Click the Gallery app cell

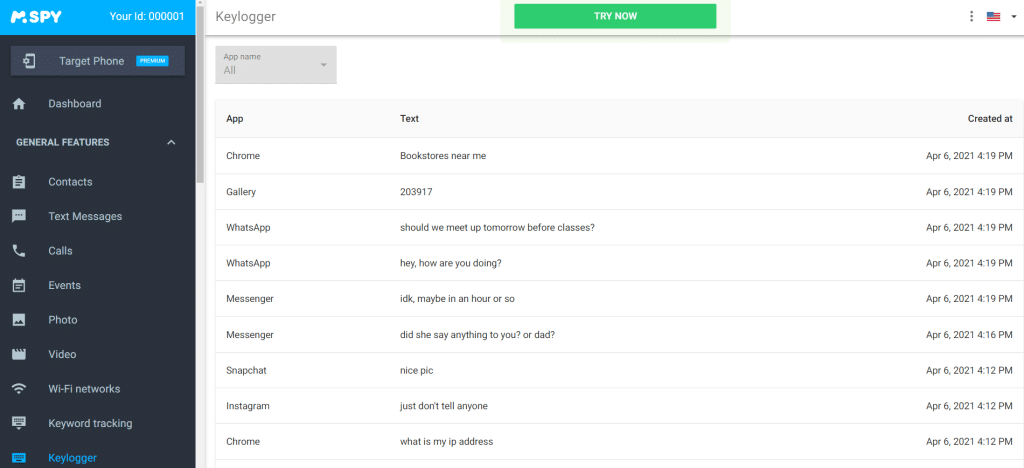click(241, 192)
